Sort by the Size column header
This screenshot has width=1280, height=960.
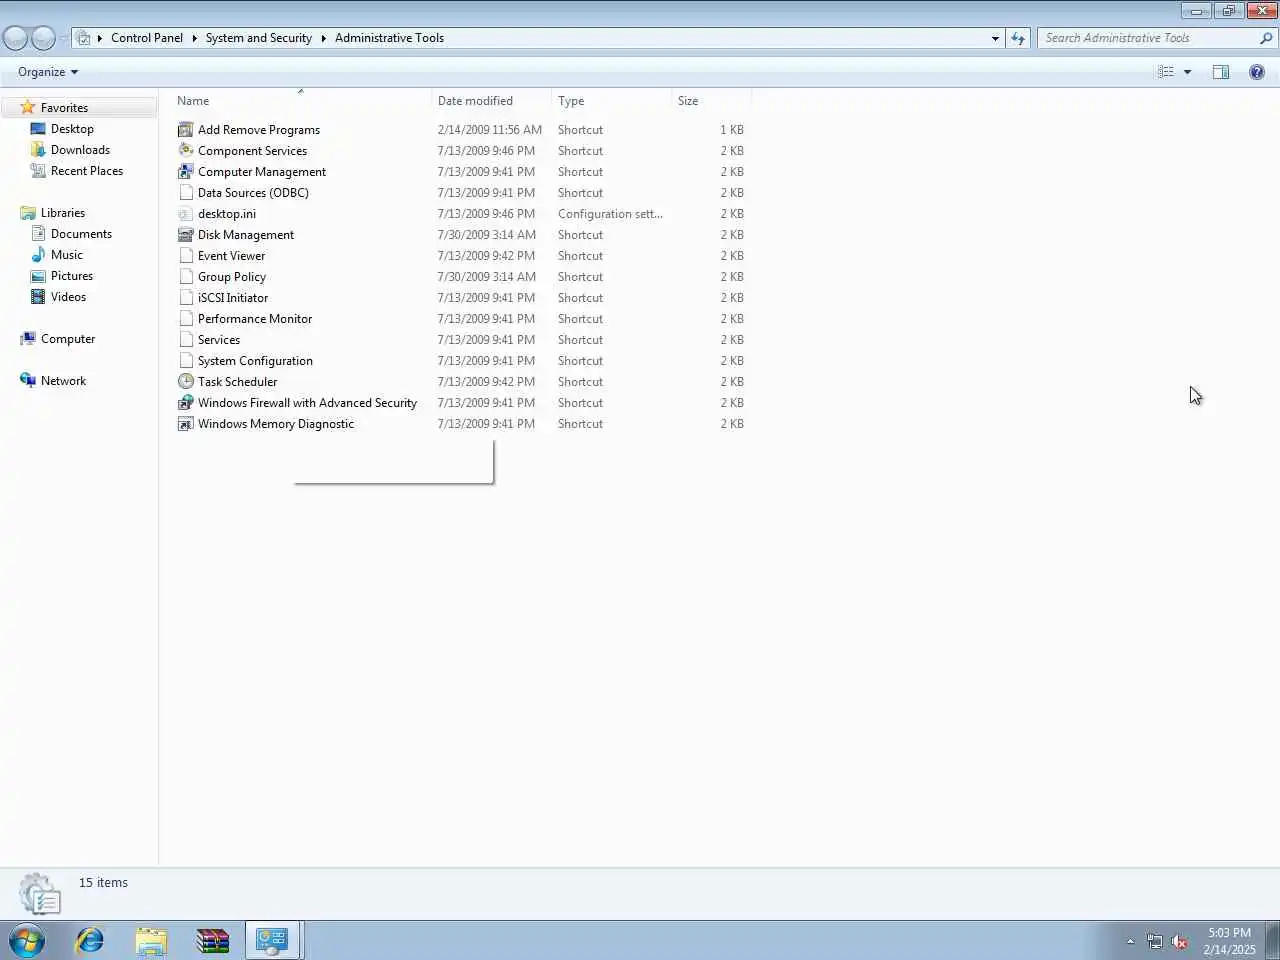pyautogui.click(x=711, y=101)
